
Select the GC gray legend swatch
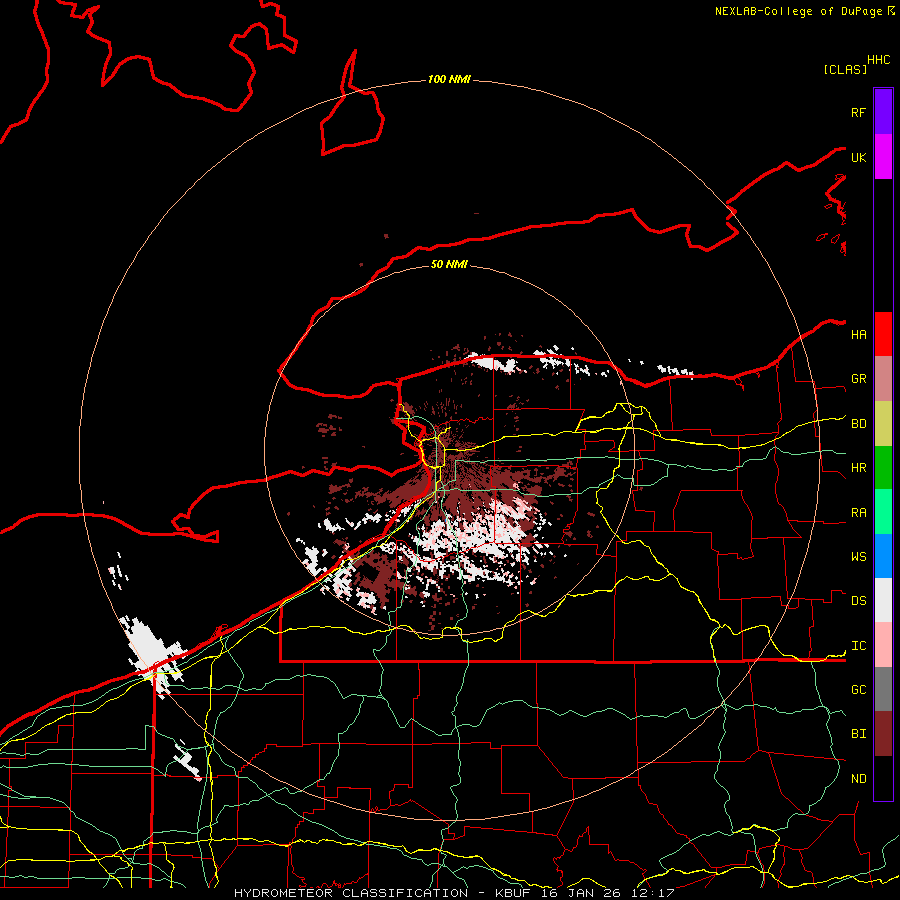coord(883,689)
